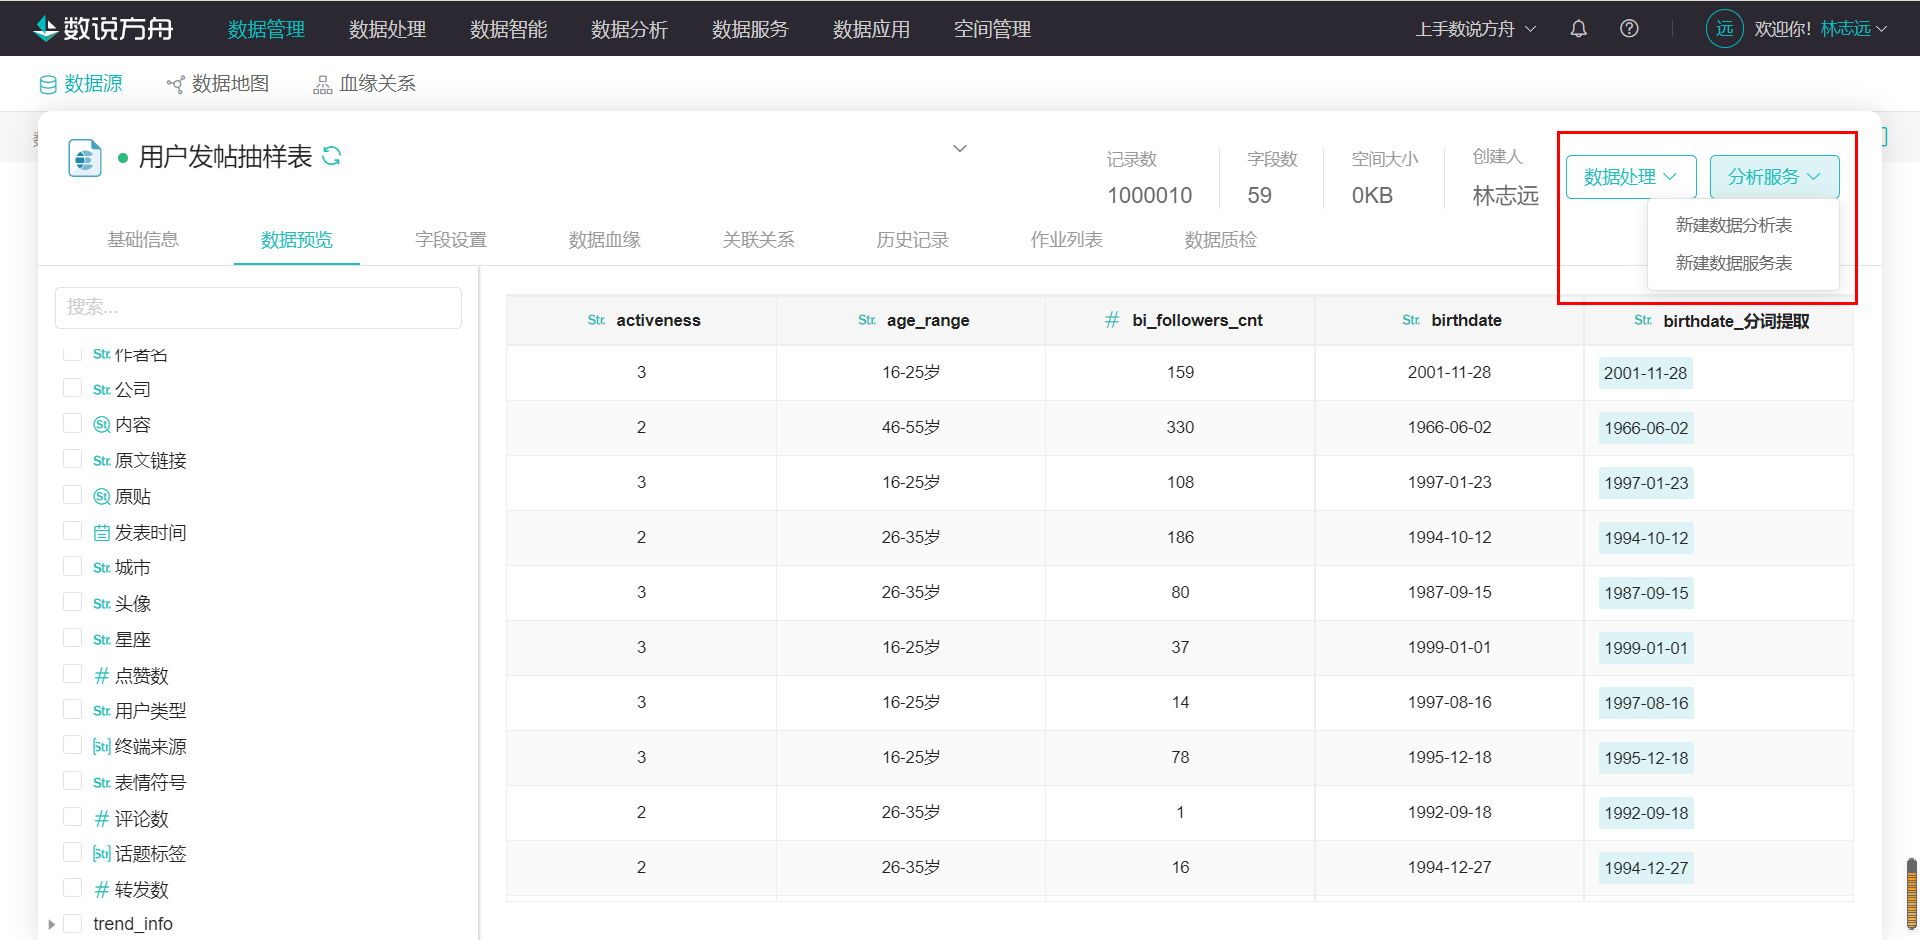Click the 数据源 database icon
This screenshot has height=940, width=1920.
pyautogui.click(x=48, y=85)
